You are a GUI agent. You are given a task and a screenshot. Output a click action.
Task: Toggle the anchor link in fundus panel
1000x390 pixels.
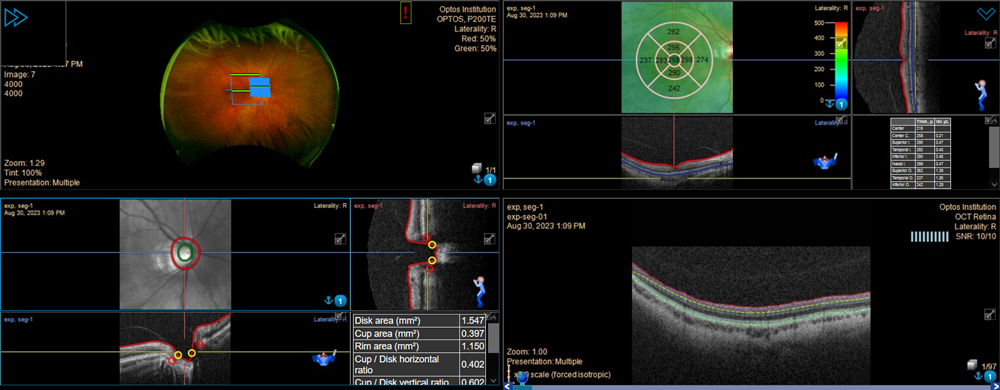tap(476, 181)
